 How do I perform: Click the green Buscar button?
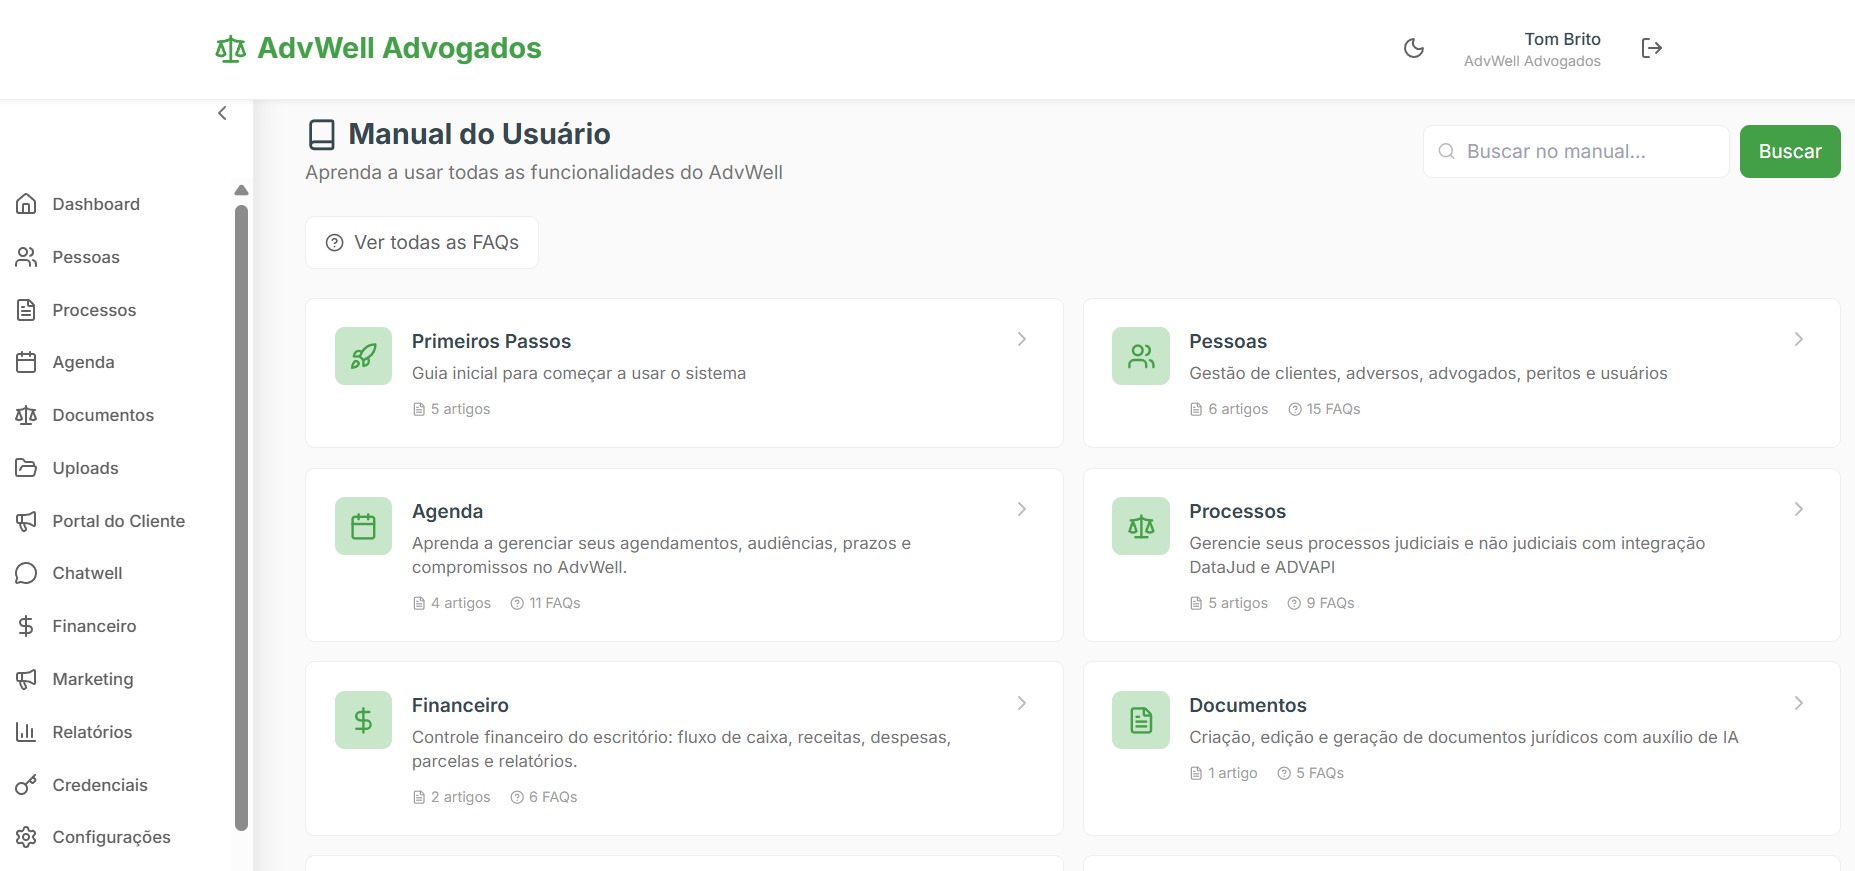point(1790,151)
